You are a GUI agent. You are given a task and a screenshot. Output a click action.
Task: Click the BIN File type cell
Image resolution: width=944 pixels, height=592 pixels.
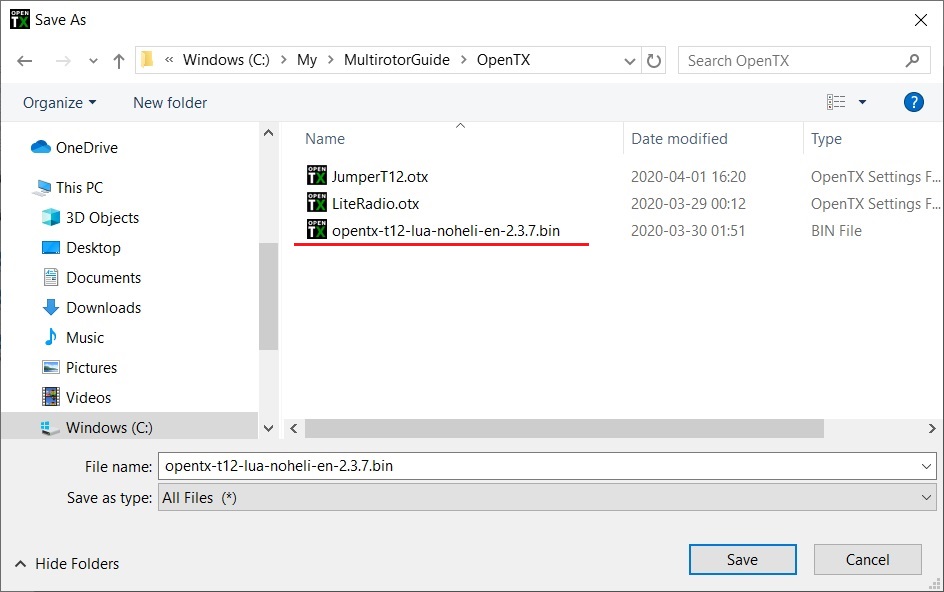836,231
